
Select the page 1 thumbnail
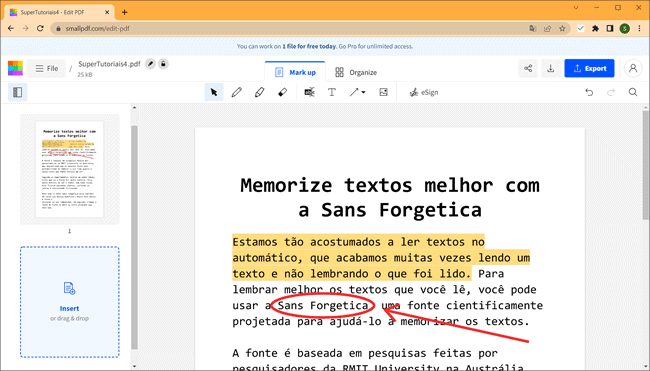70,169
